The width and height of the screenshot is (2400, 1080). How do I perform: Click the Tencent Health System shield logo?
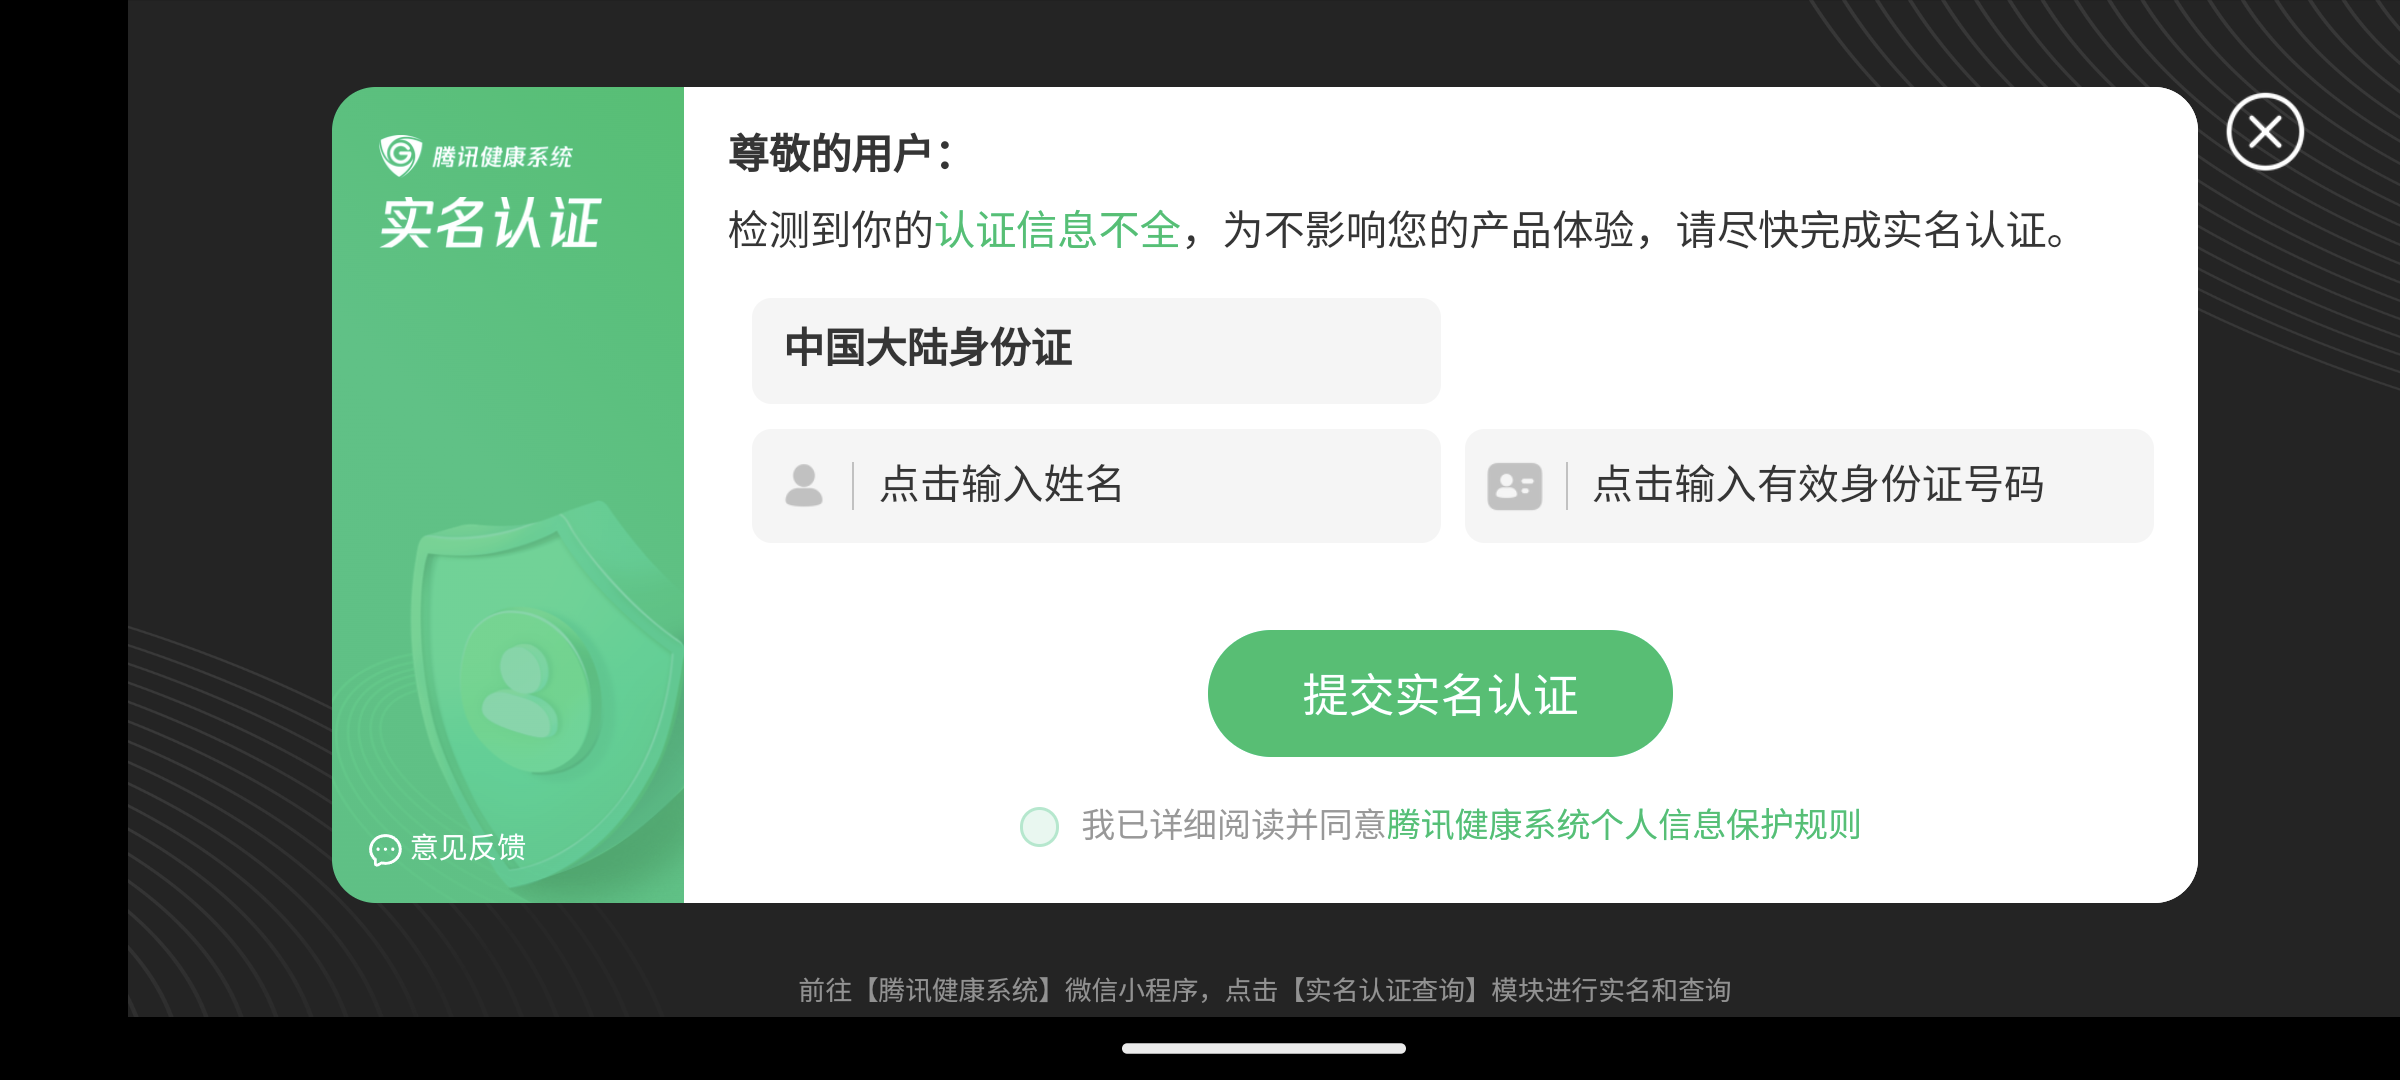[x=400, y=155]
